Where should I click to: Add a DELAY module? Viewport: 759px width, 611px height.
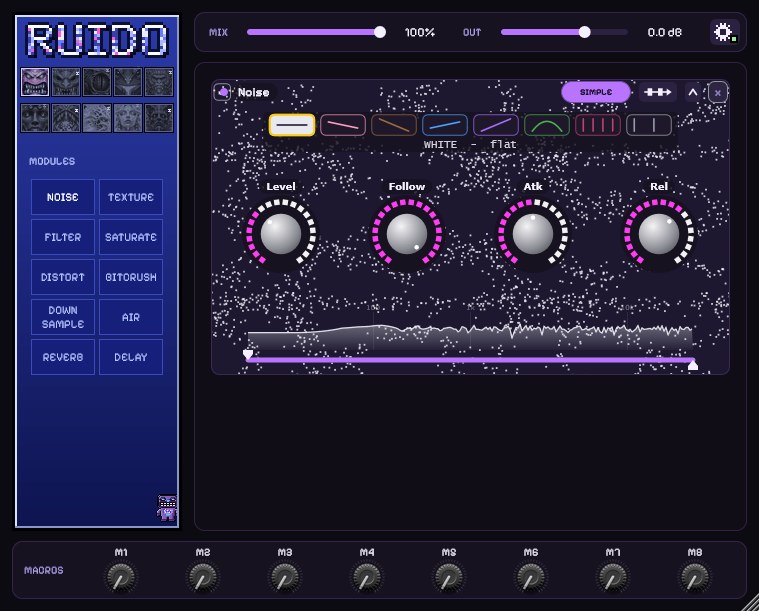pyautogui.click(x=131, y=357)
